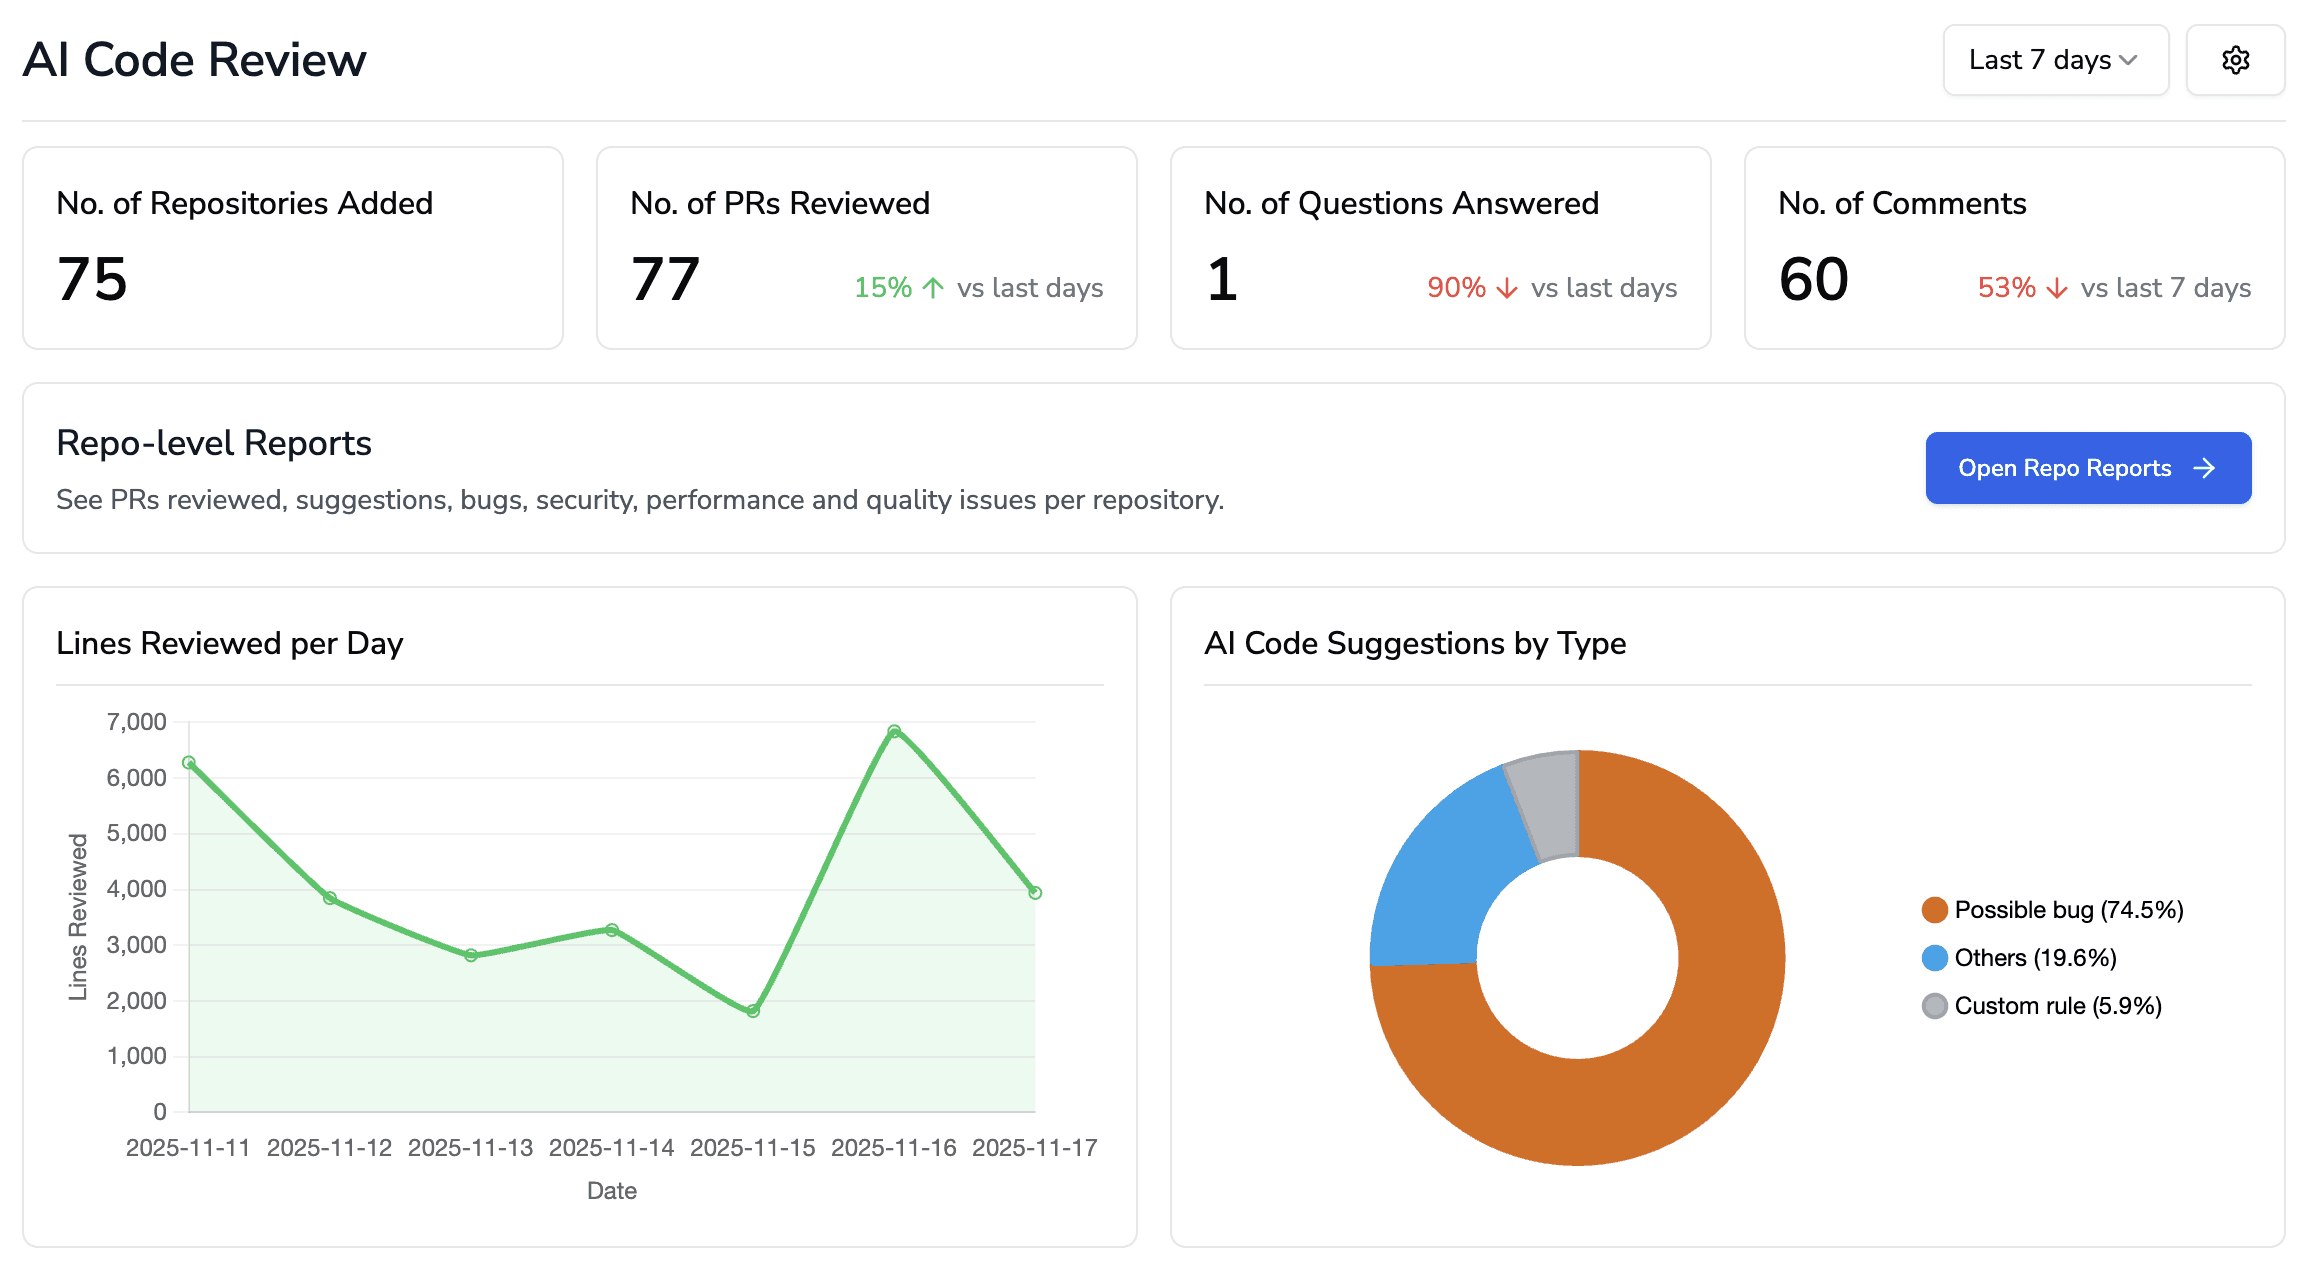Screen dimensions: 2312x1262
Task: Click the red down arrow next to 53%
Action: [x=2057, y=288]
